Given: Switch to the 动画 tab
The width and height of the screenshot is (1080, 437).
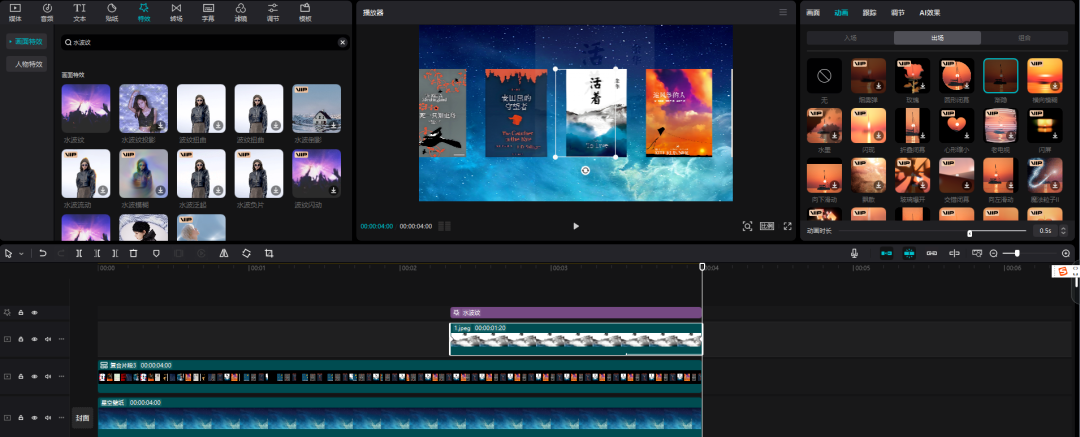Looking at the screenshot, I should 841,12.
